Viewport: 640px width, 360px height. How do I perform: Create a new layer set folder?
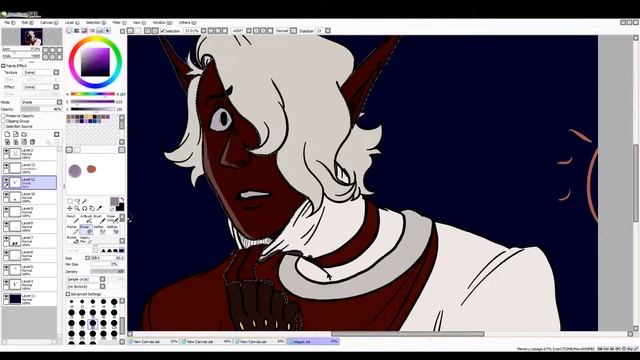pos(24,134)
